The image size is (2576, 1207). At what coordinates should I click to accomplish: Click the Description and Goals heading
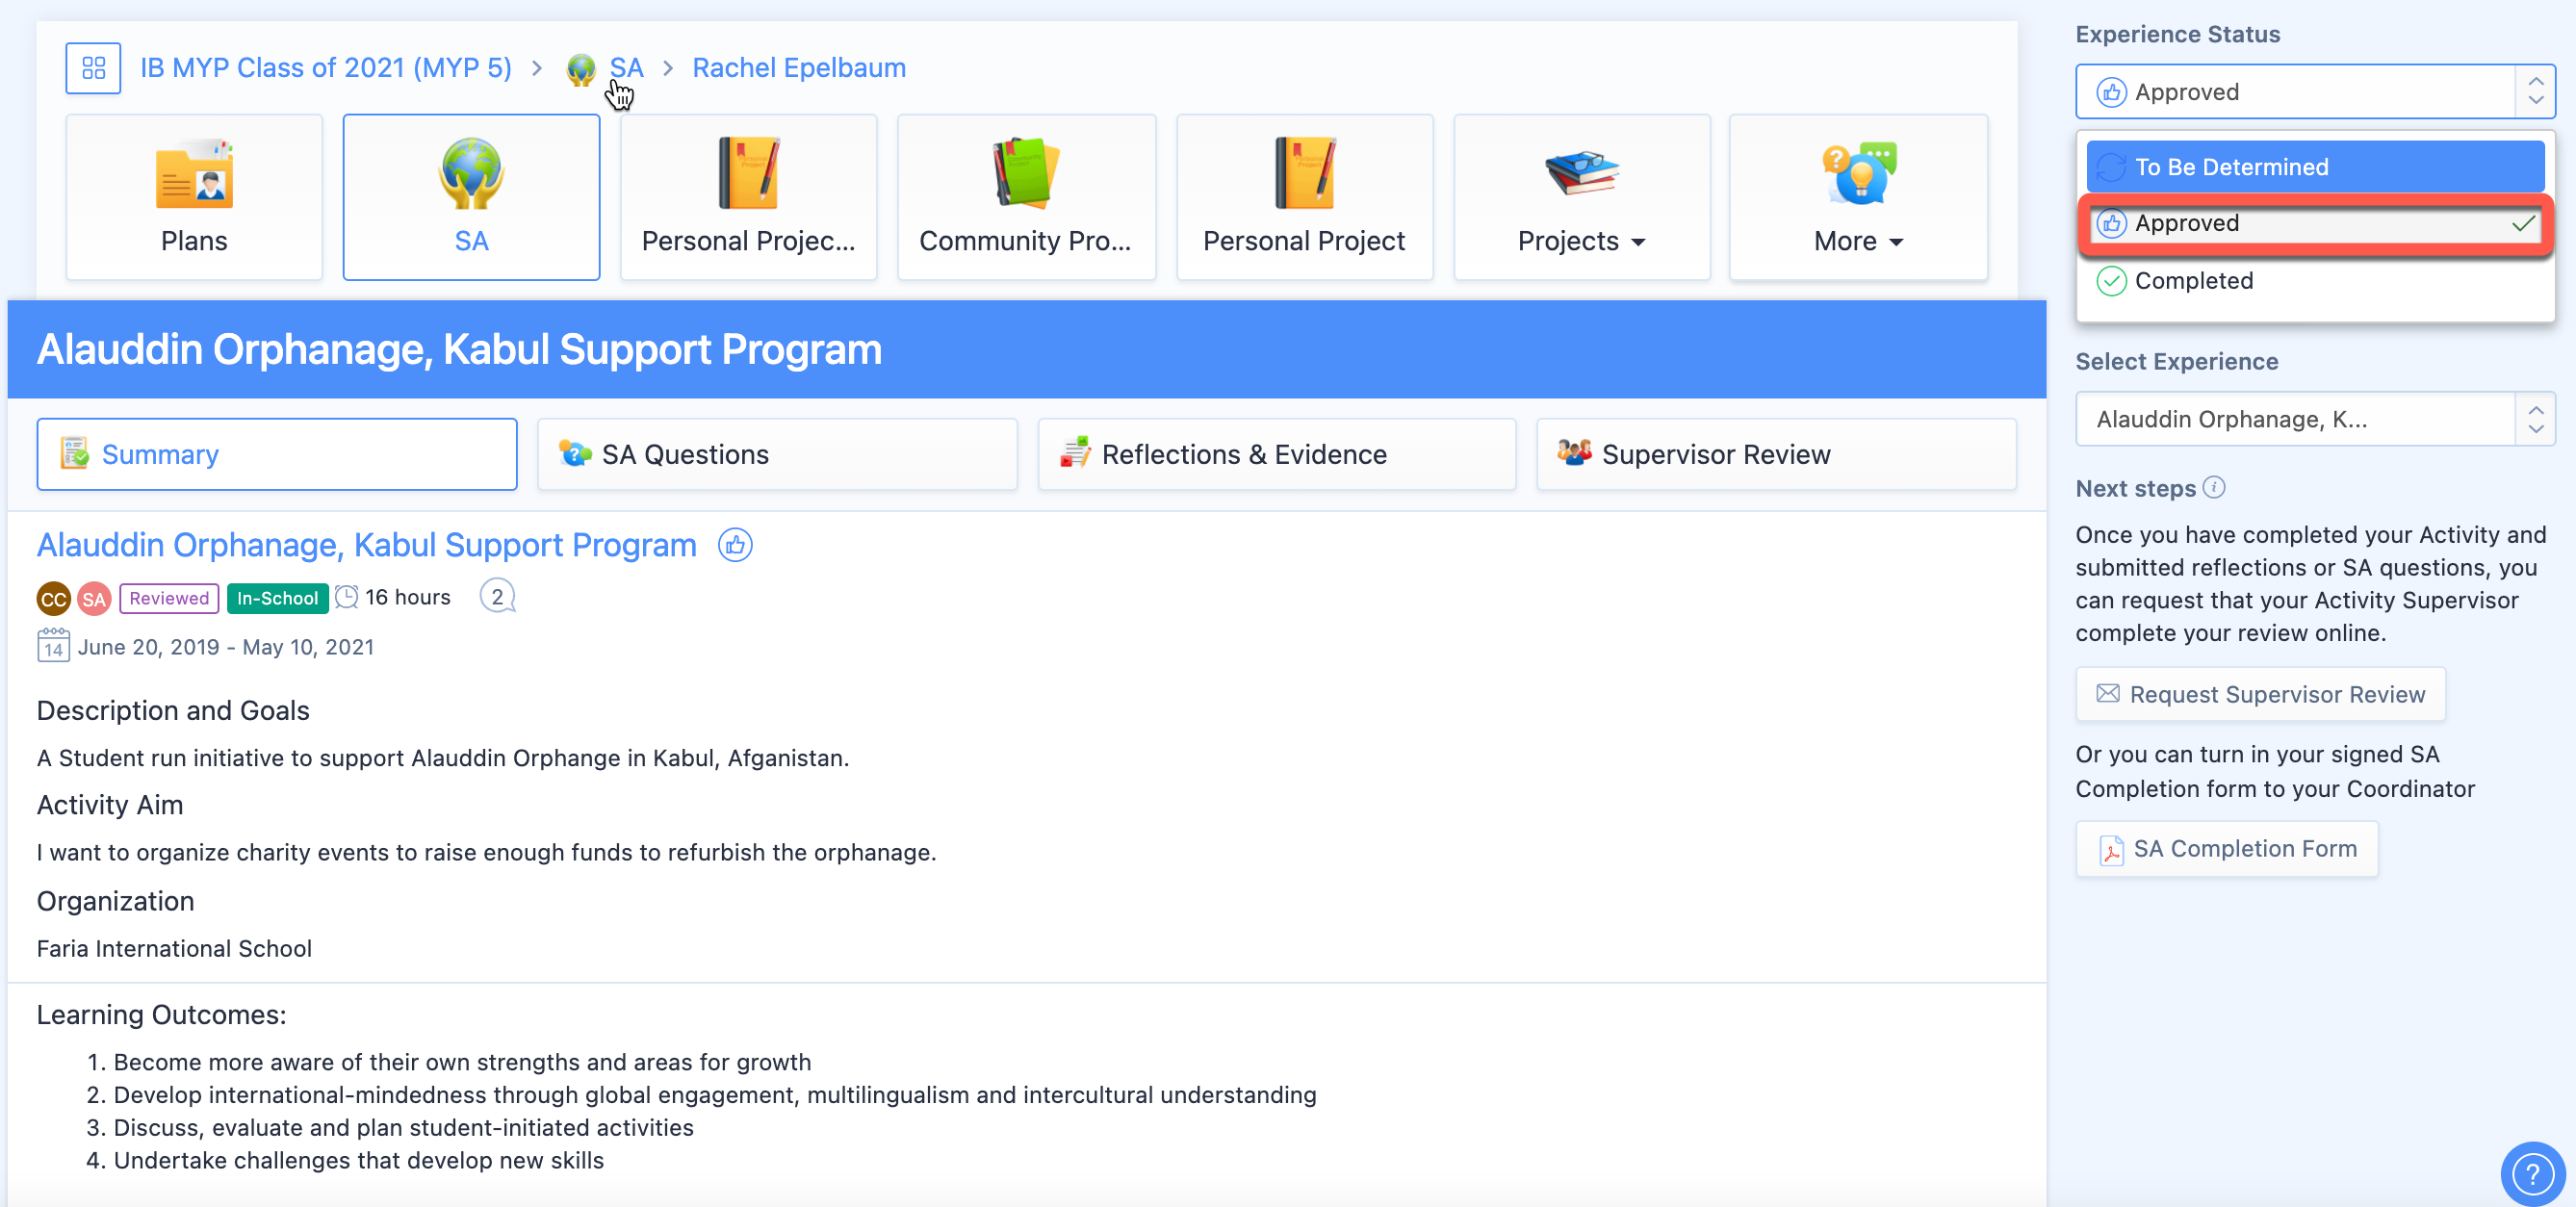(173, 710)
